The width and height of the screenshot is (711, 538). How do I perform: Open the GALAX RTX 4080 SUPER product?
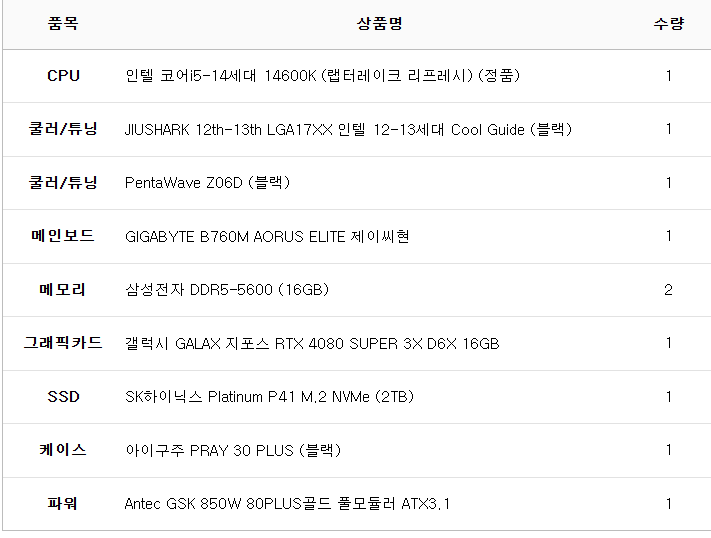[311, 343]
